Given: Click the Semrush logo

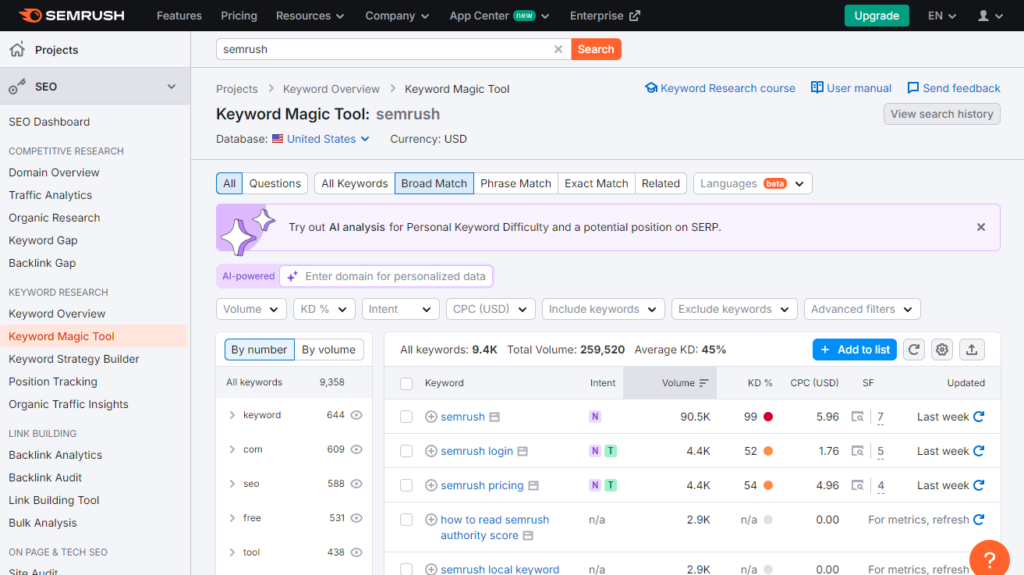Looking at the screenshot, I should pos(71,15).
